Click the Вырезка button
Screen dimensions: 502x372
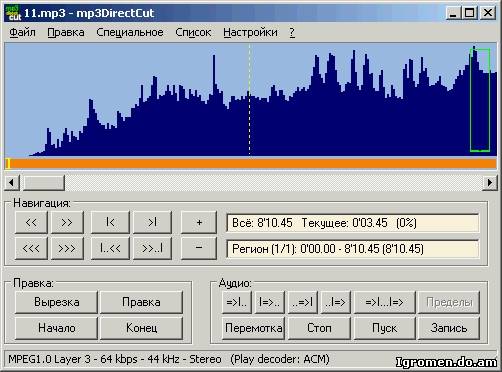click(57, 302)
